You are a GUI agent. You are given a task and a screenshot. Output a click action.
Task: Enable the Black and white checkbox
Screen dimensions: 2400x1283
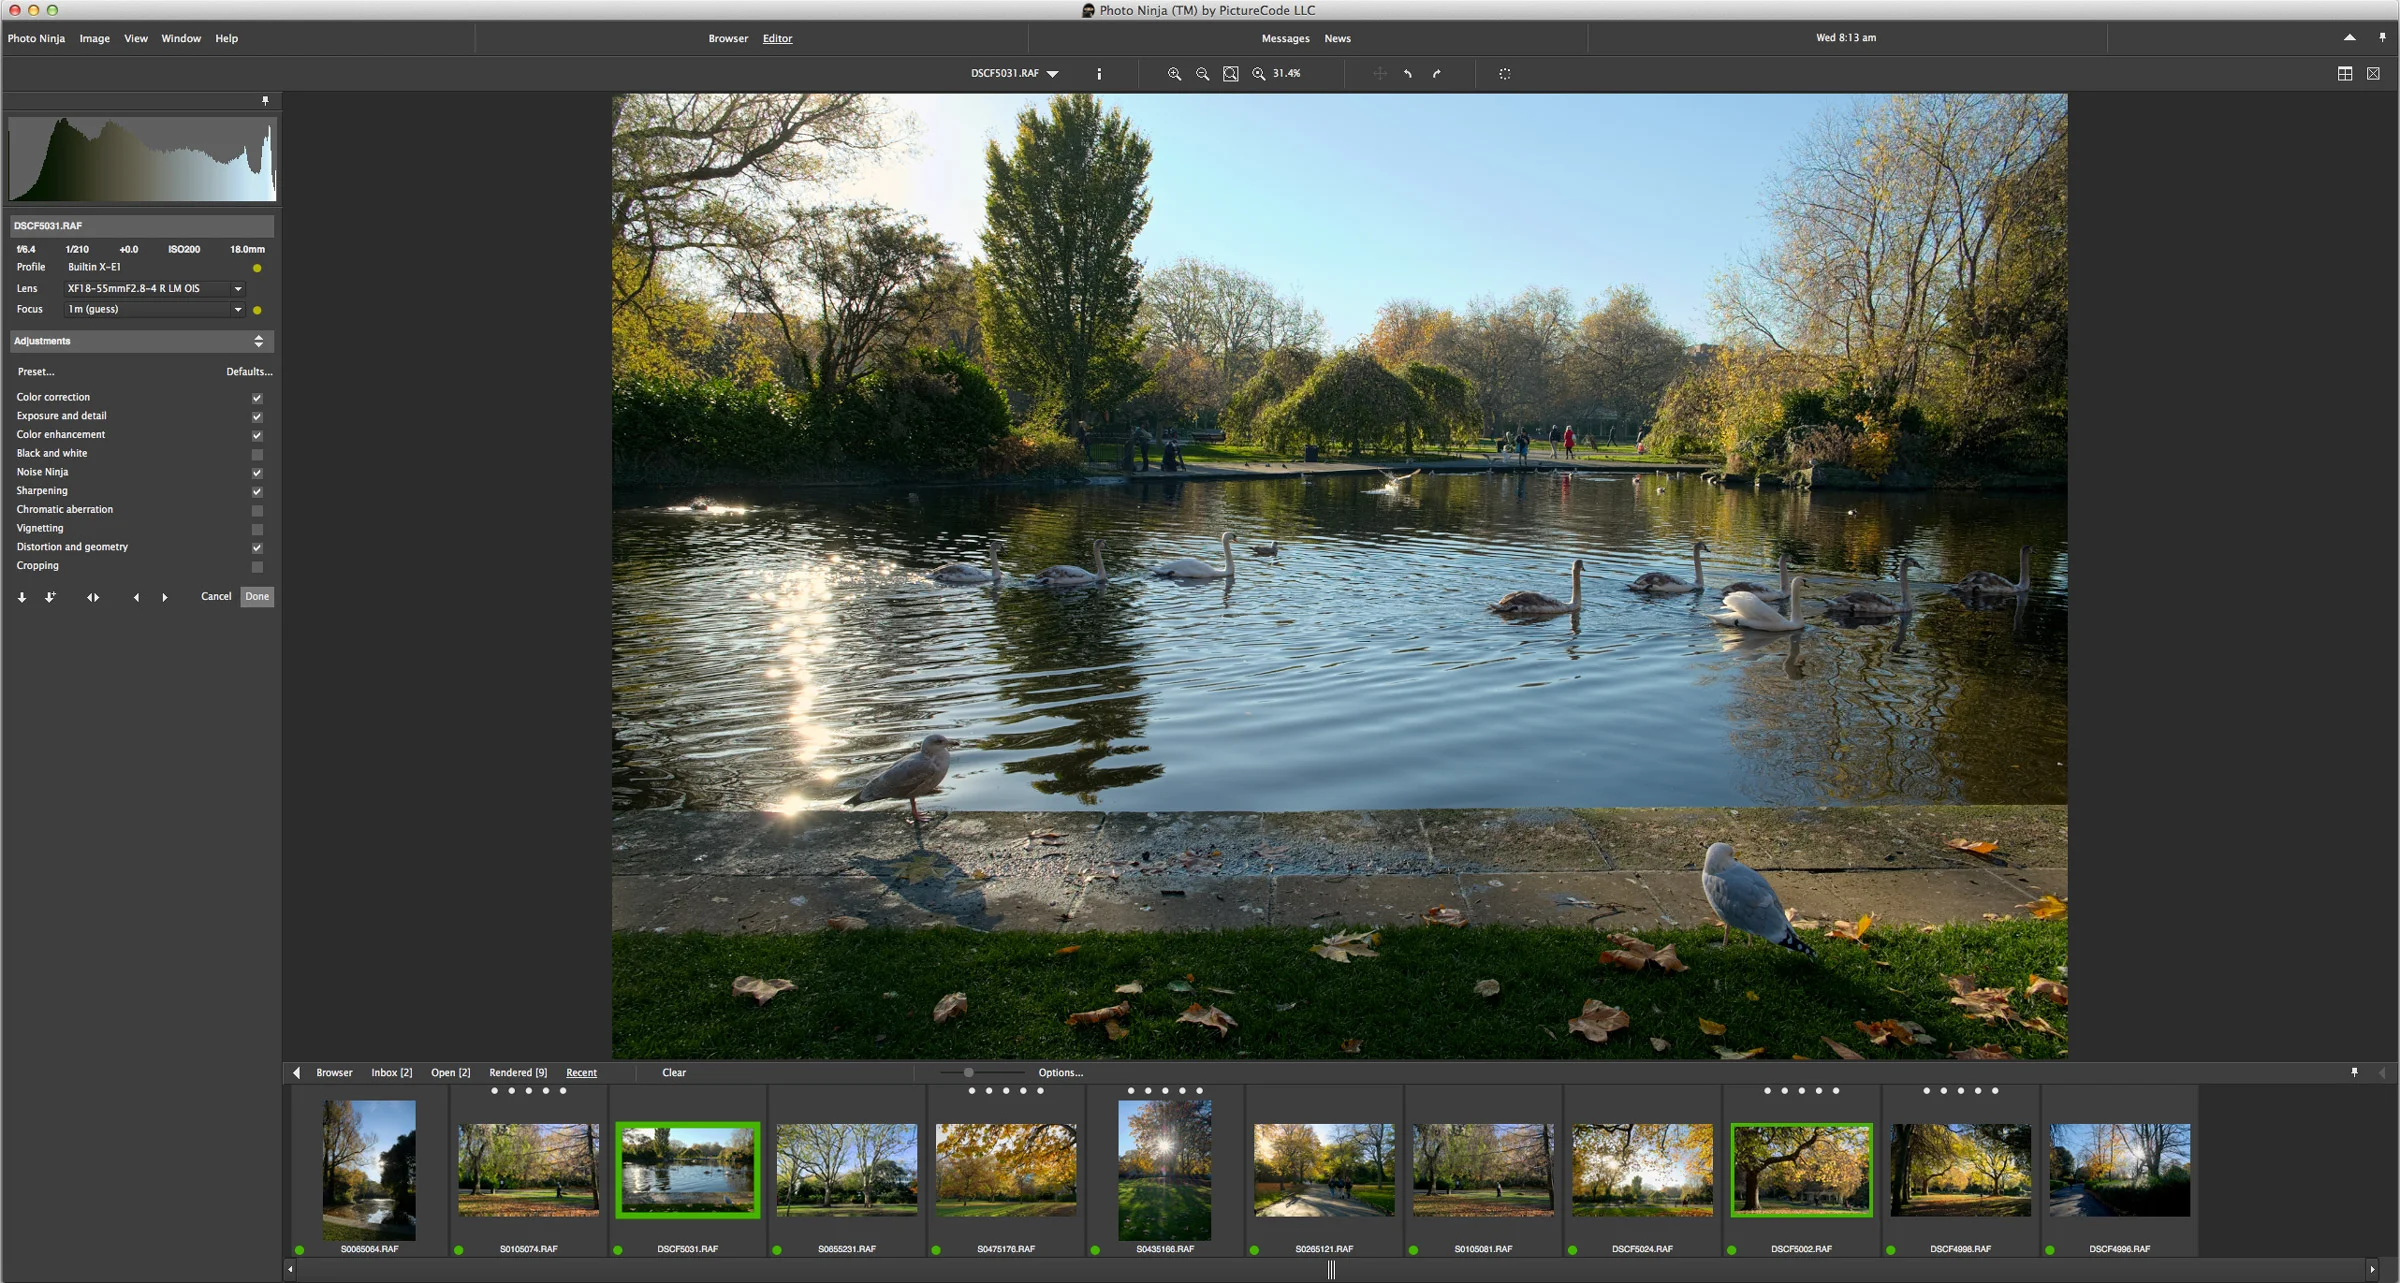click(257, 454)
